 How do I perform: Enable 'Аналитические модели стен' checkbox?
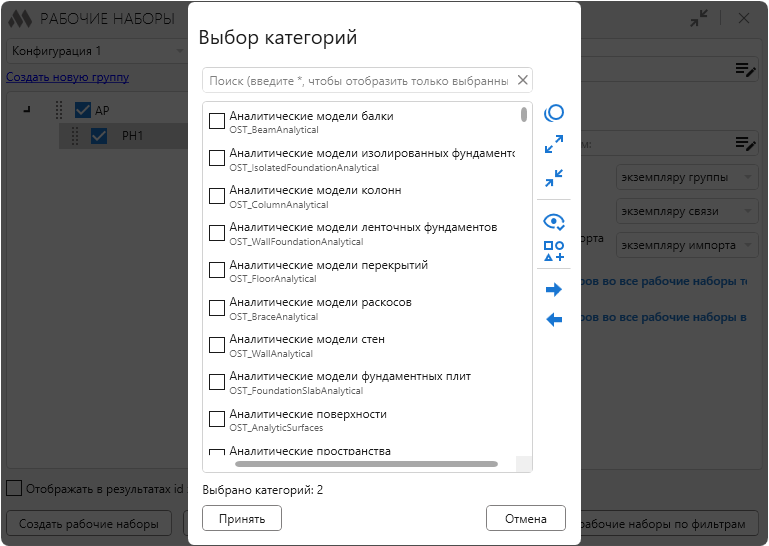coord(217,345)
